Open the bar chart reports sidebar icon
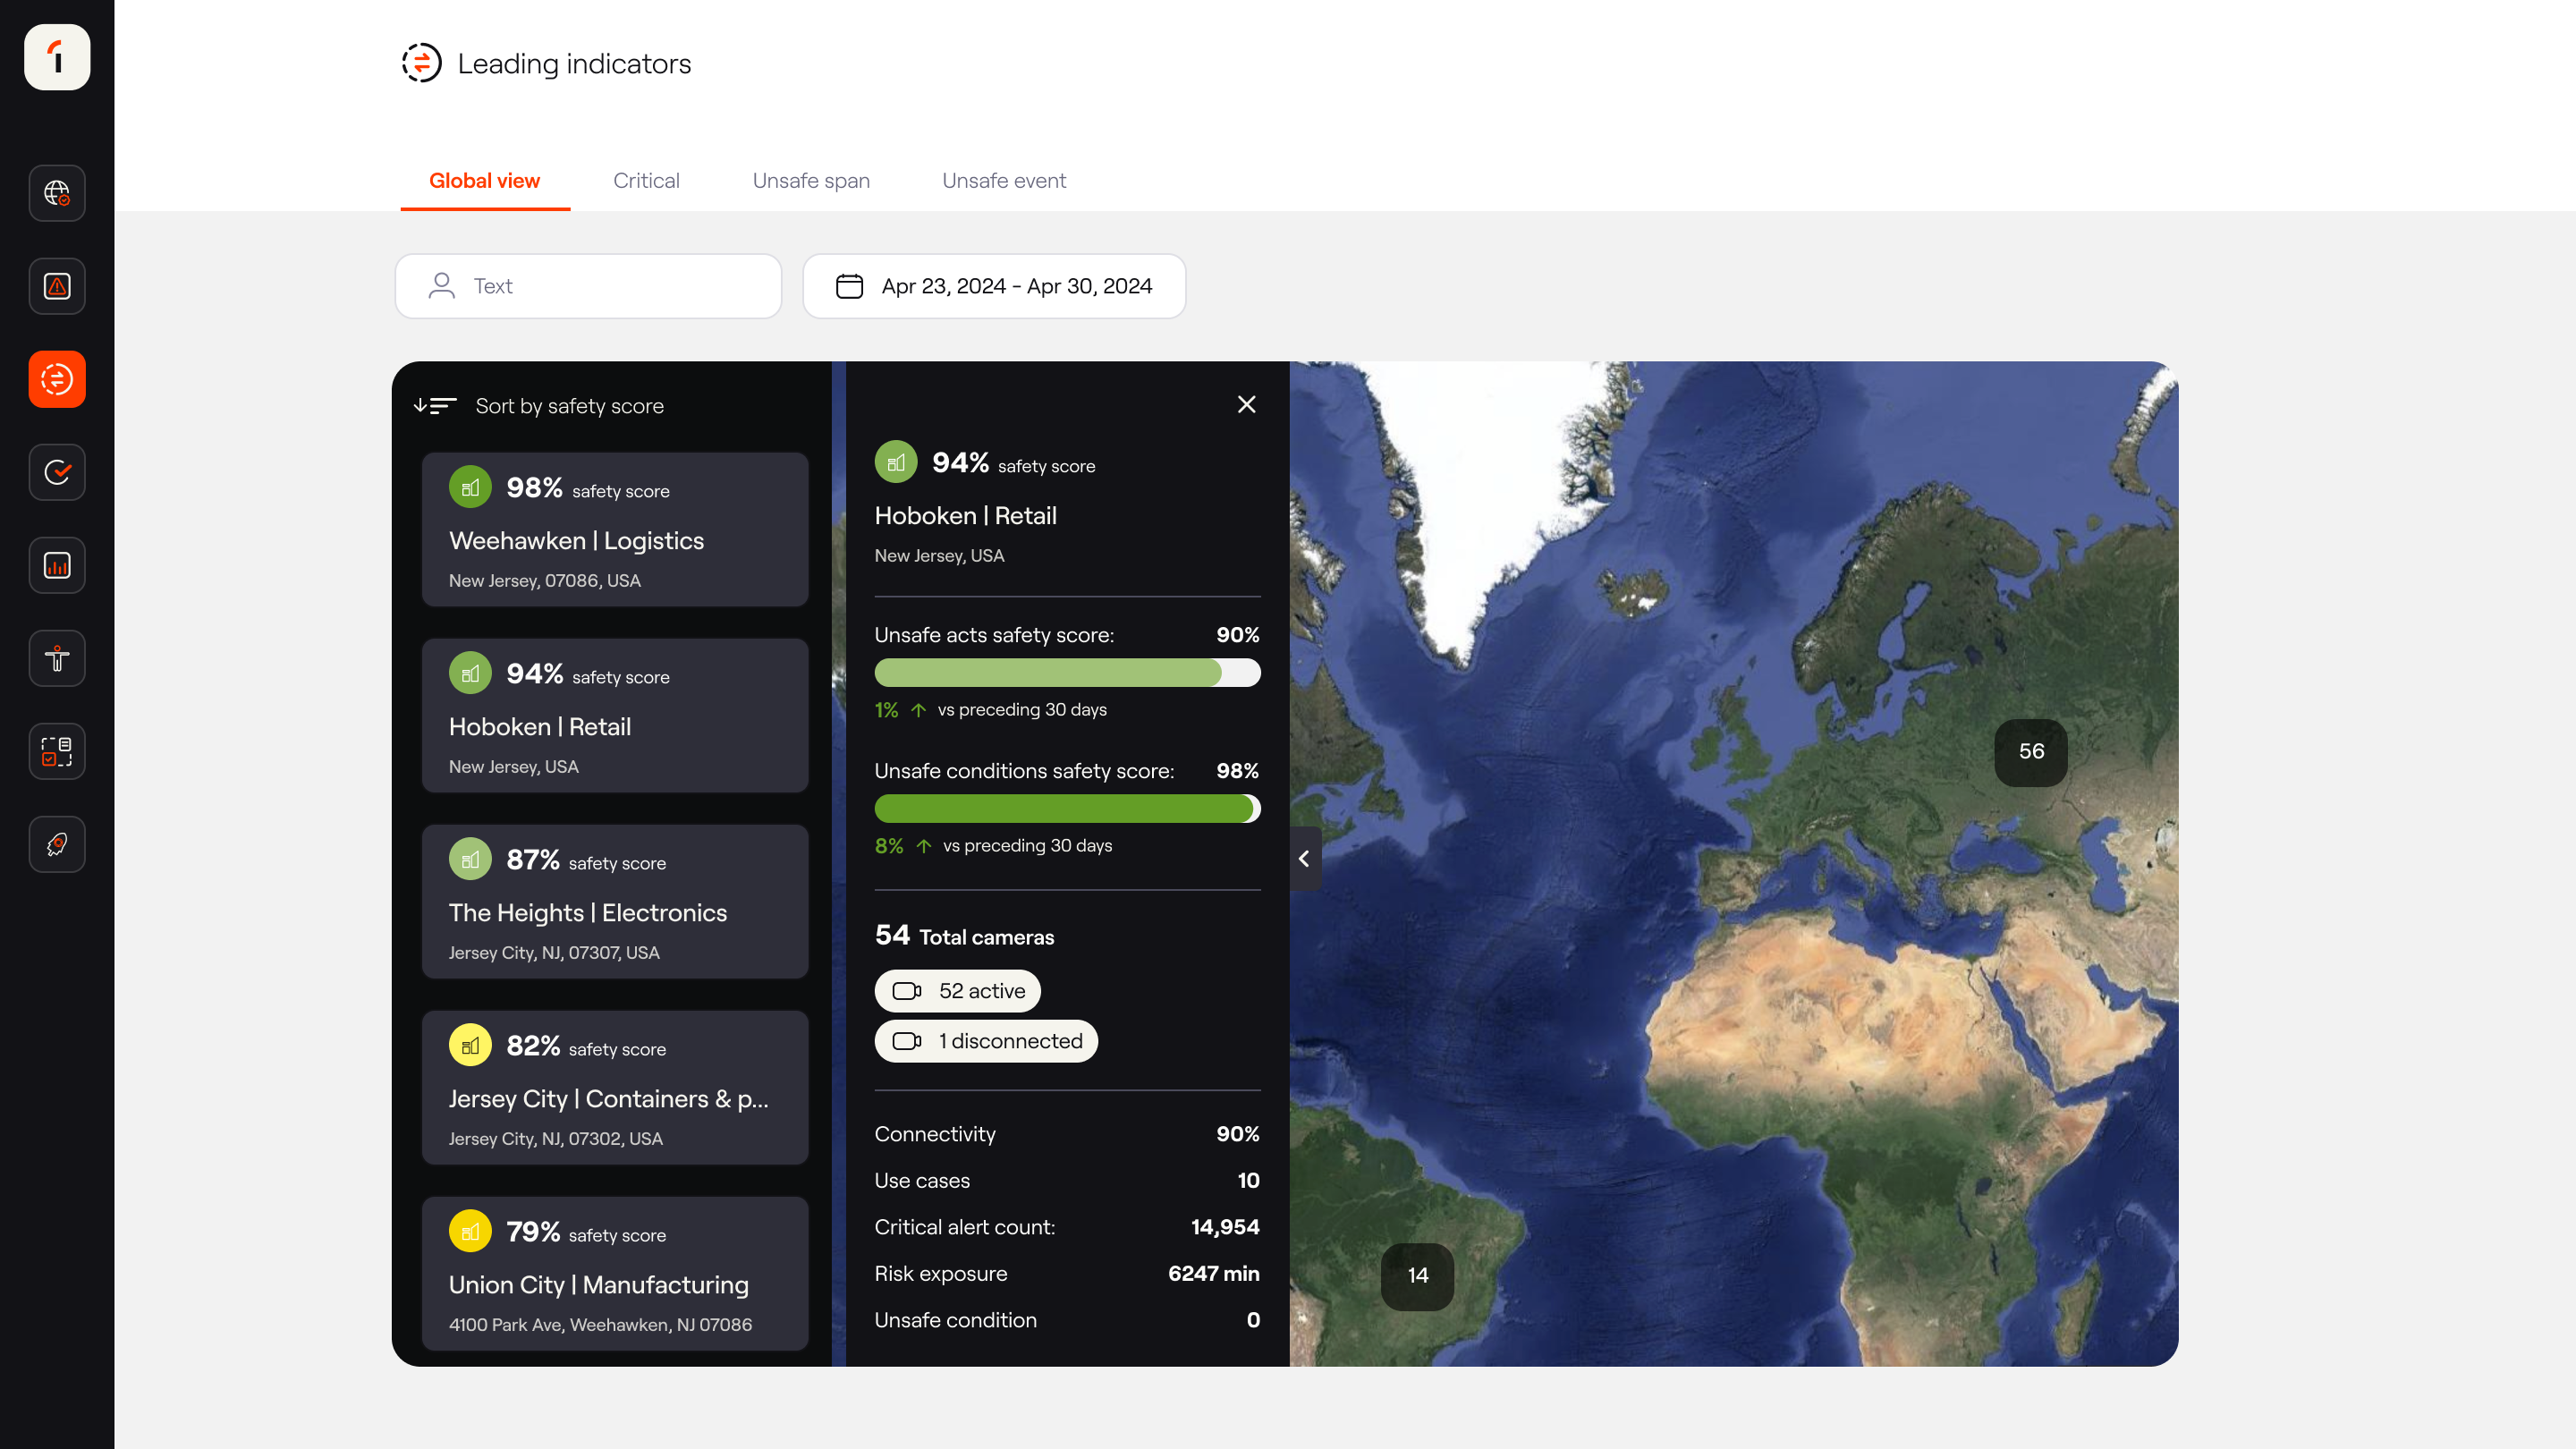Viewport: 2576px width, 1449px height. [57, 565]
